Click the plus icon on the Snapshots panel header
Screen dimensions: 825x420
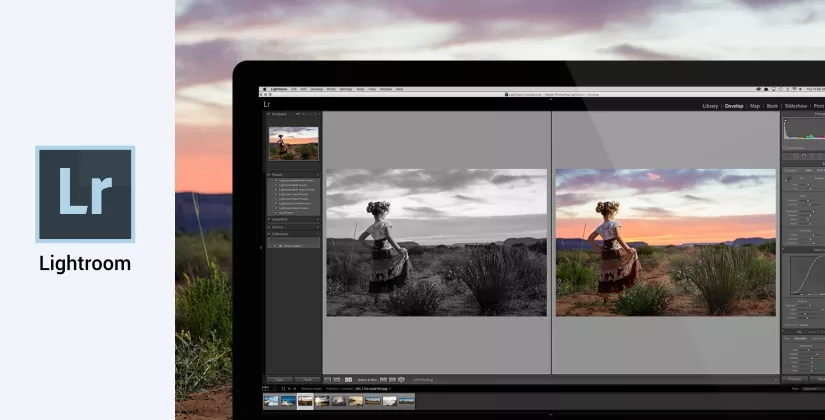point(316,219)
